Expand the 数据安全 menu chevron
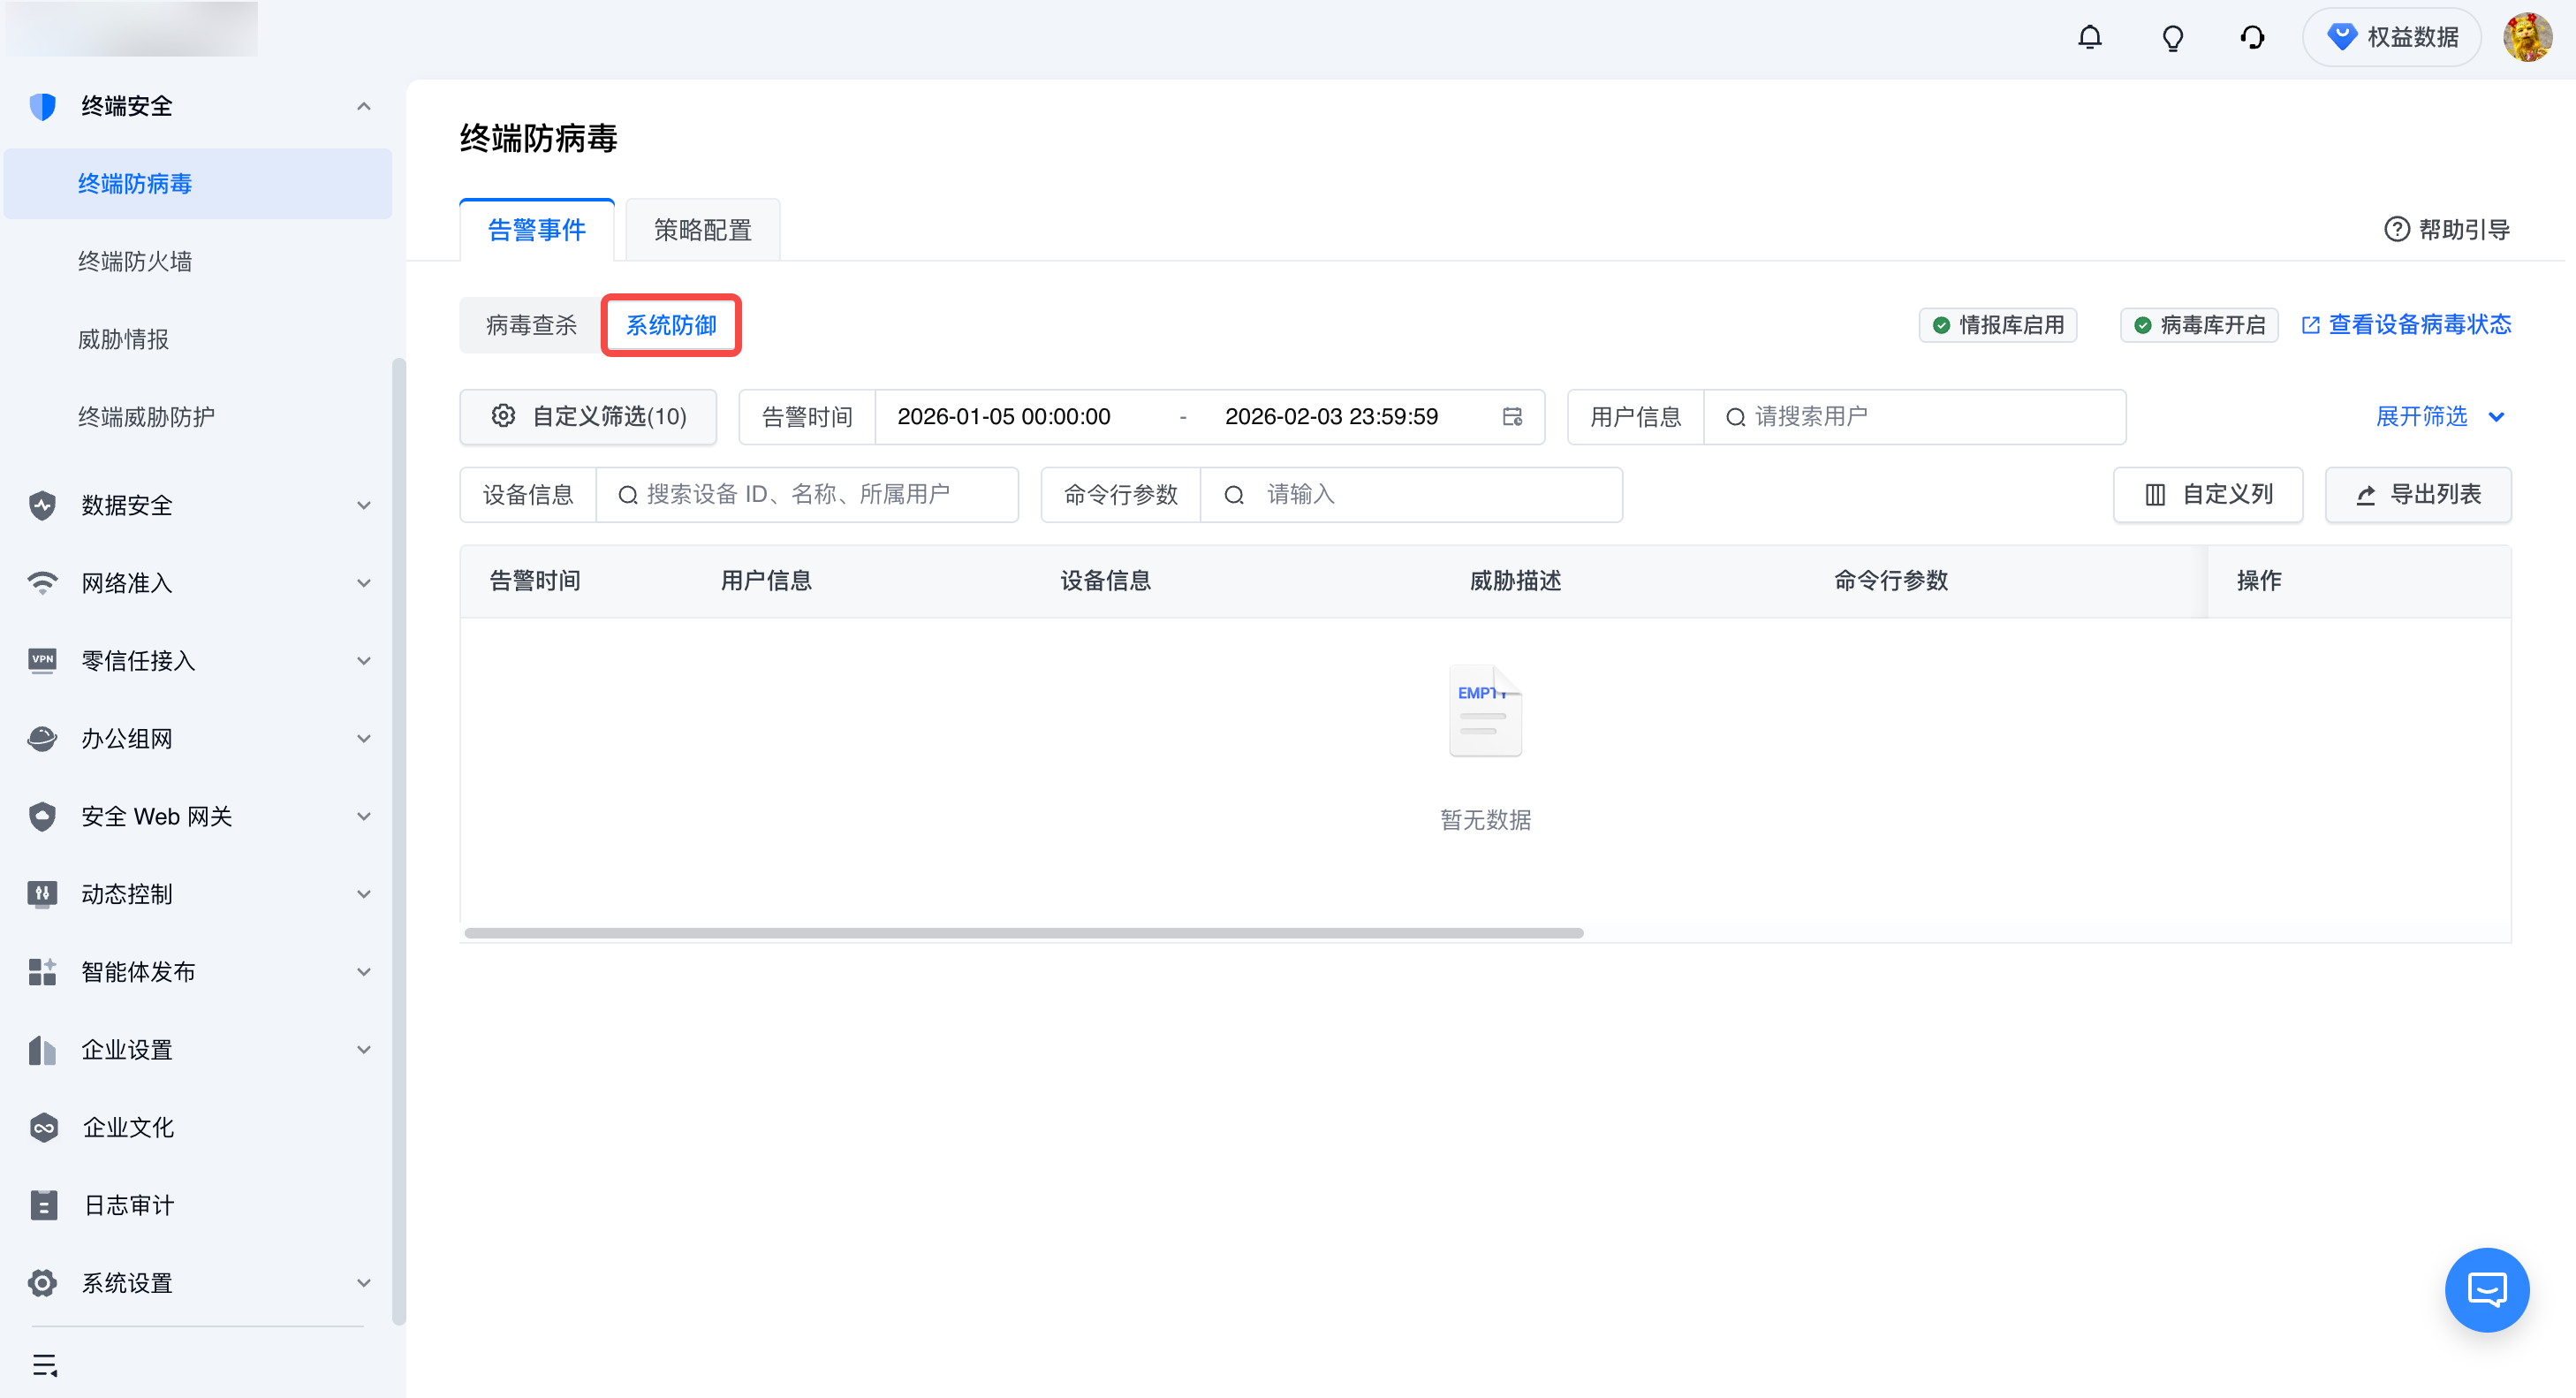The width and height of the screenshot is (2576, 1398). [x=364, y=505]
